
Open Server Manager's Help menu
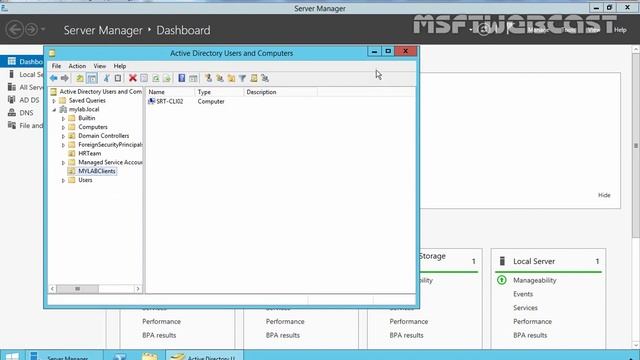[x=620, y=30]
